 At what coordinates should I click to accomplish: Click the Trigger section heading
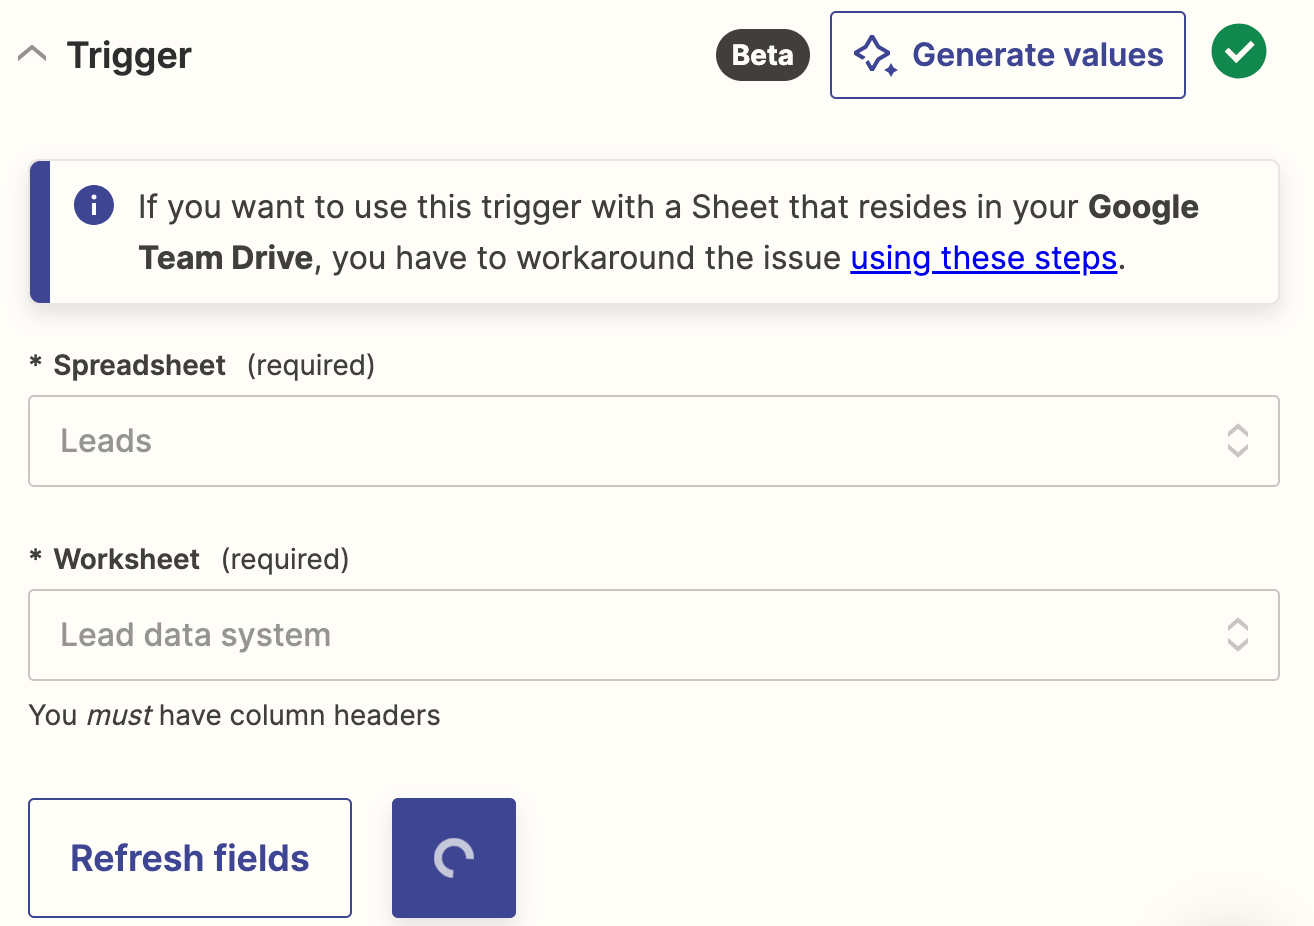point(129,55)
